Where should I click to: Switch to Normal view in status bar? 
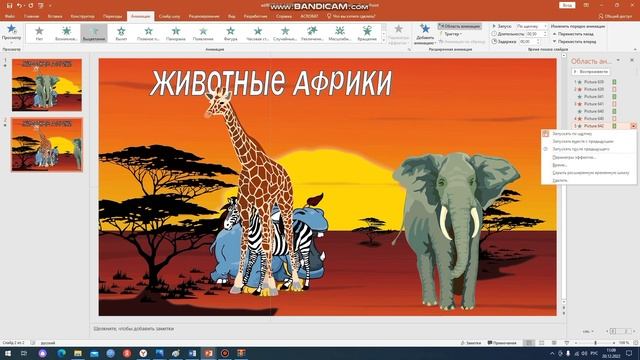tap(529, 343)
